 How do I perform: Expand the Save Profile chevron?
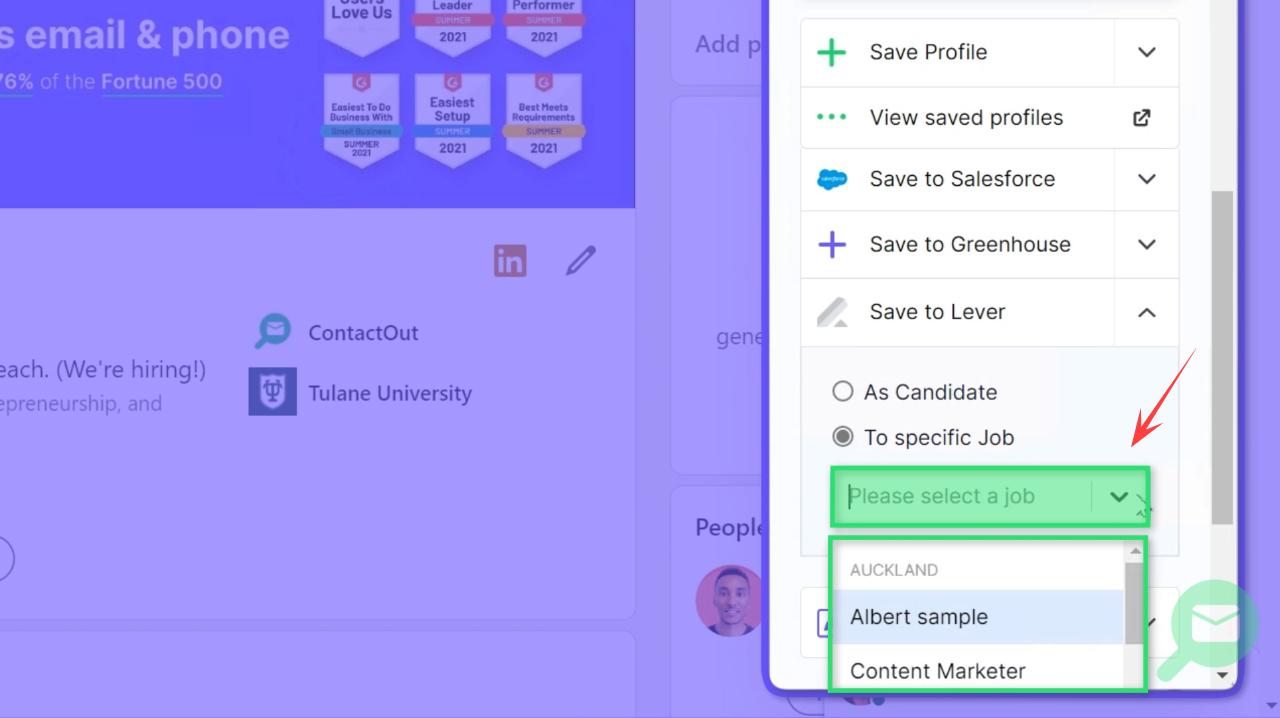pyautogui.click(x=1147, y=52)
